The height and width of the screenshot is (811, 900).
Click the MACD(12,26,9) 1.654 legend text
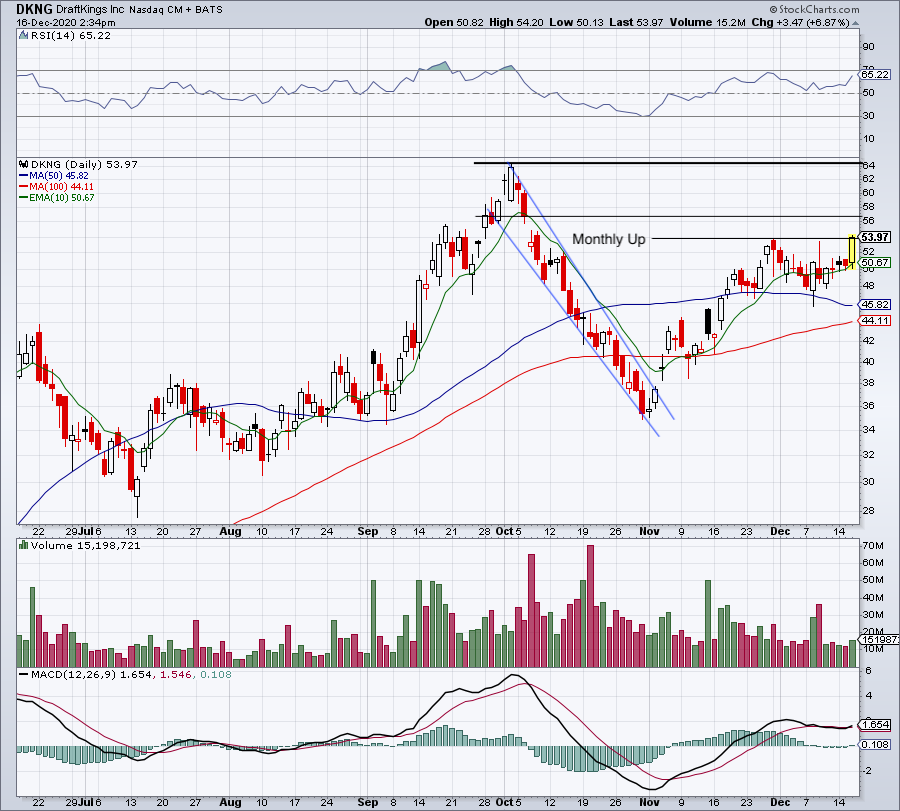click(91, 674)
